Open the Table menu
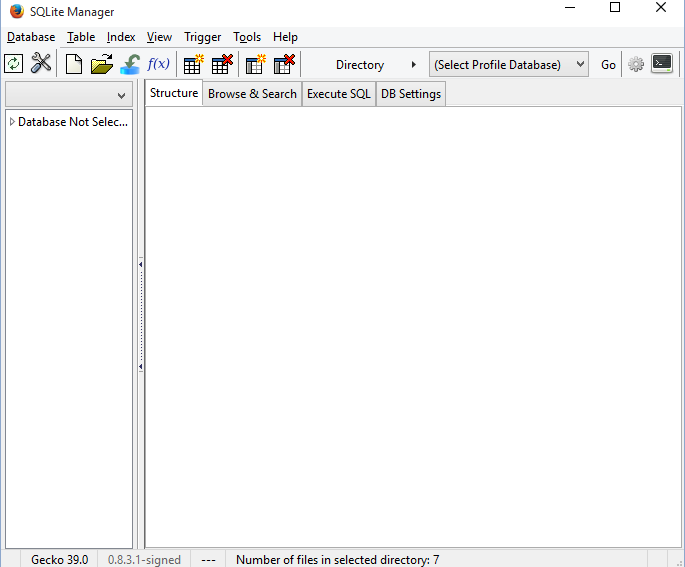This screenshot has height=567, width=685. click(x=81, y=37)
